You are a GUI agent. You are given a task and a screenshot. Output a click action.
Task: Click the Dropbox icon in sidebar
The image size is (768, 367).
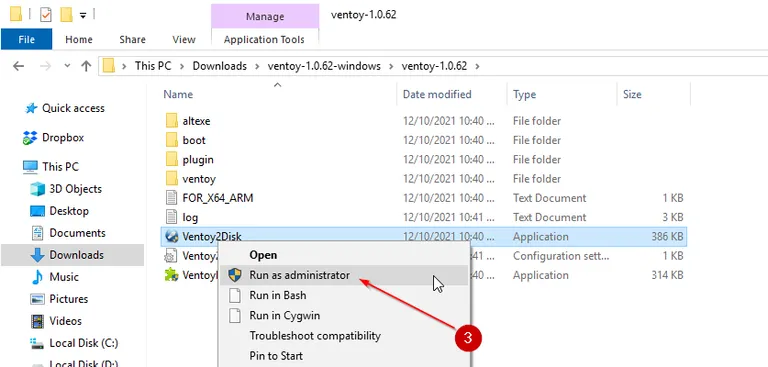point(29,138)
